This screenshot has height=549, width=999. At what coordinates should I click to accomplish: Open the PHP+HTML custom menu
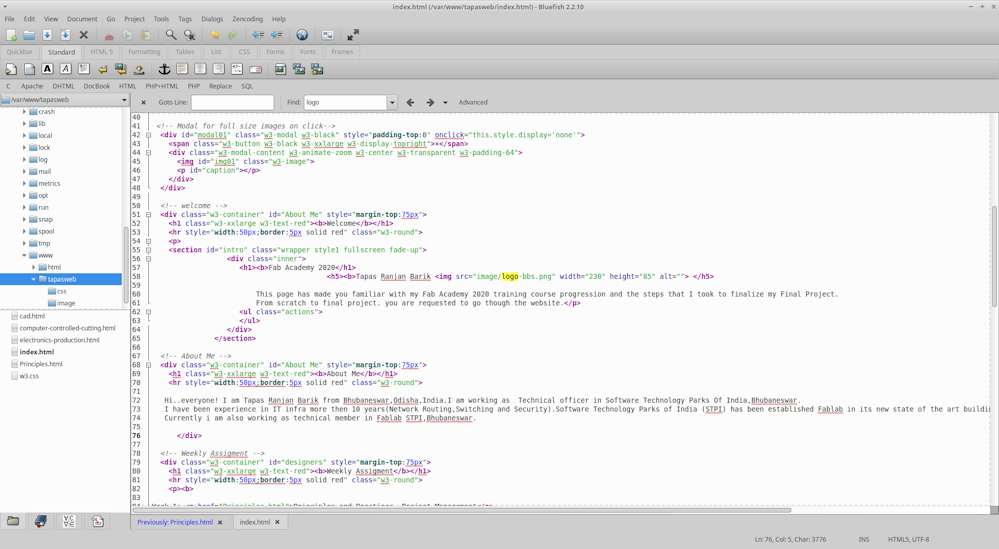tap(162, 86)
